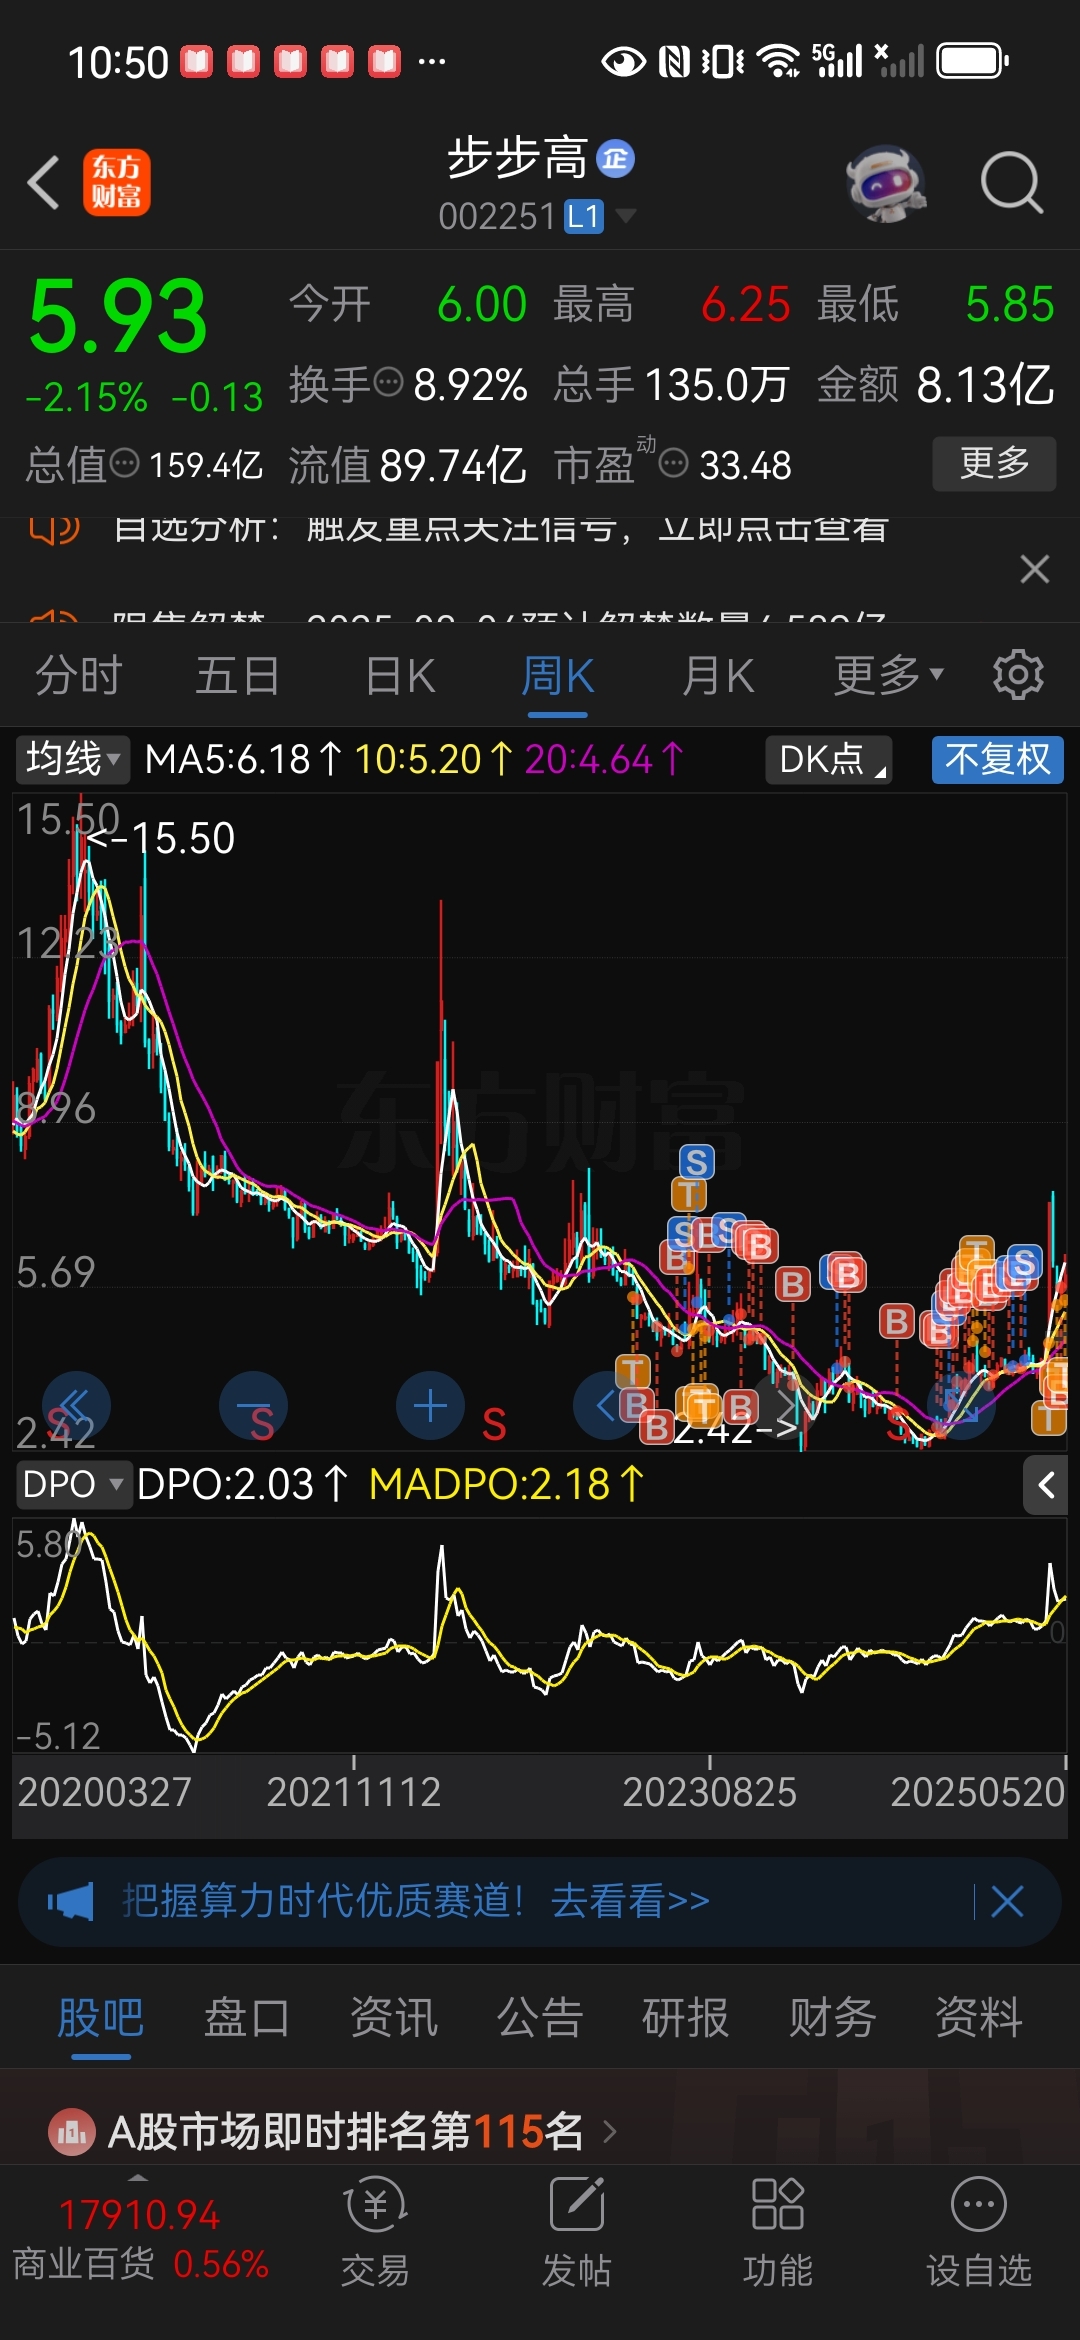
Task: Tap the 市盈 info icon
Action: coord(674,463)
